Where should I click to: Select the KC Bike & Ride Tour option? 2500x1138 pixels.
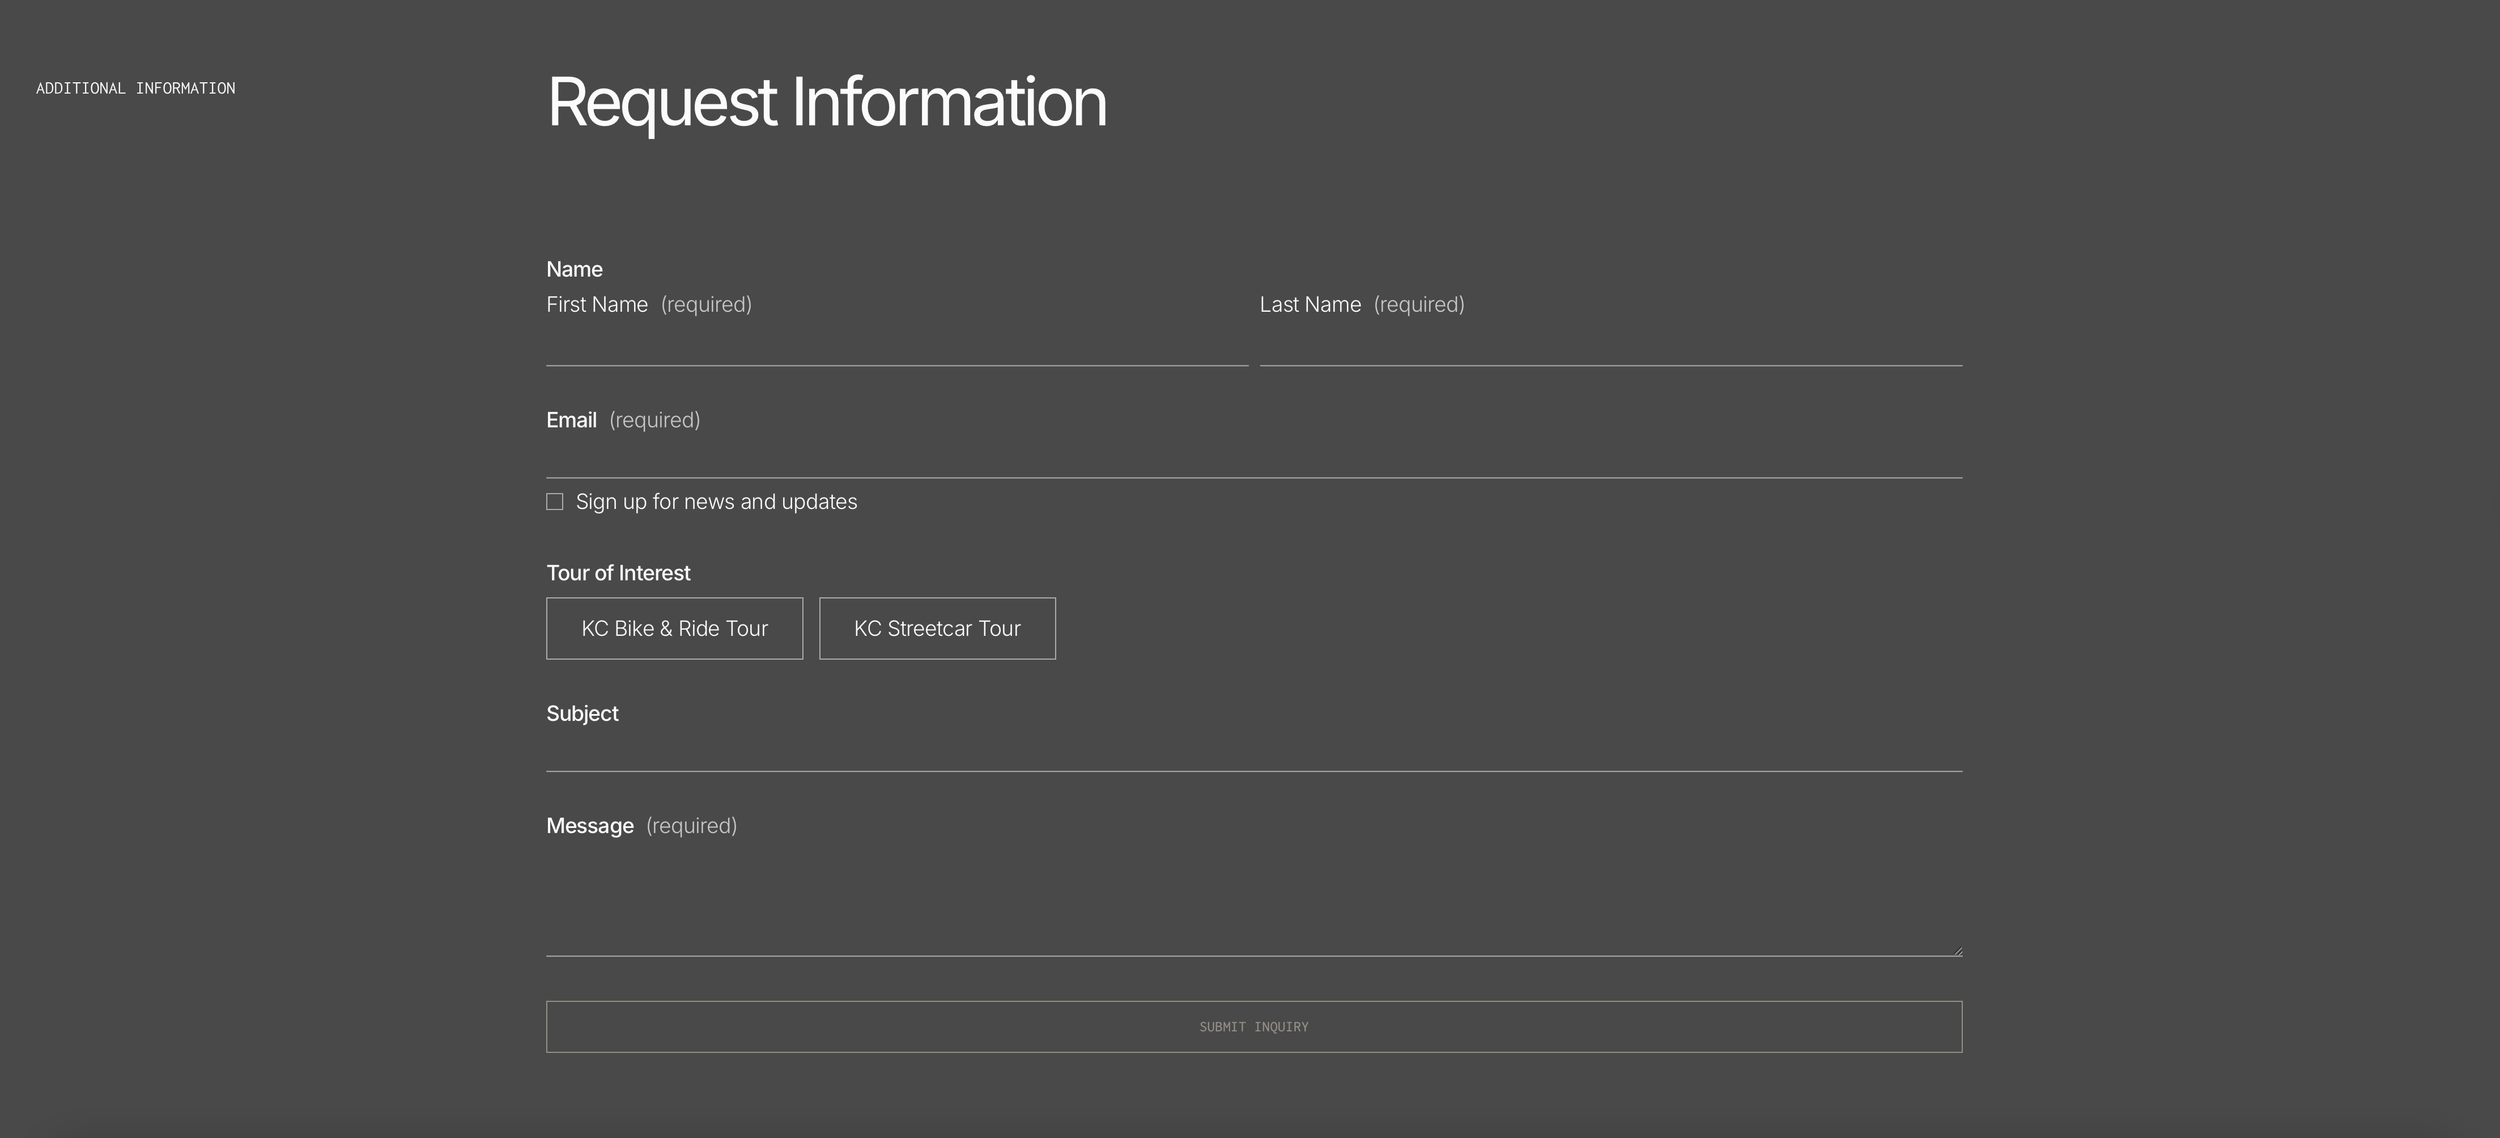pos(674,629)
